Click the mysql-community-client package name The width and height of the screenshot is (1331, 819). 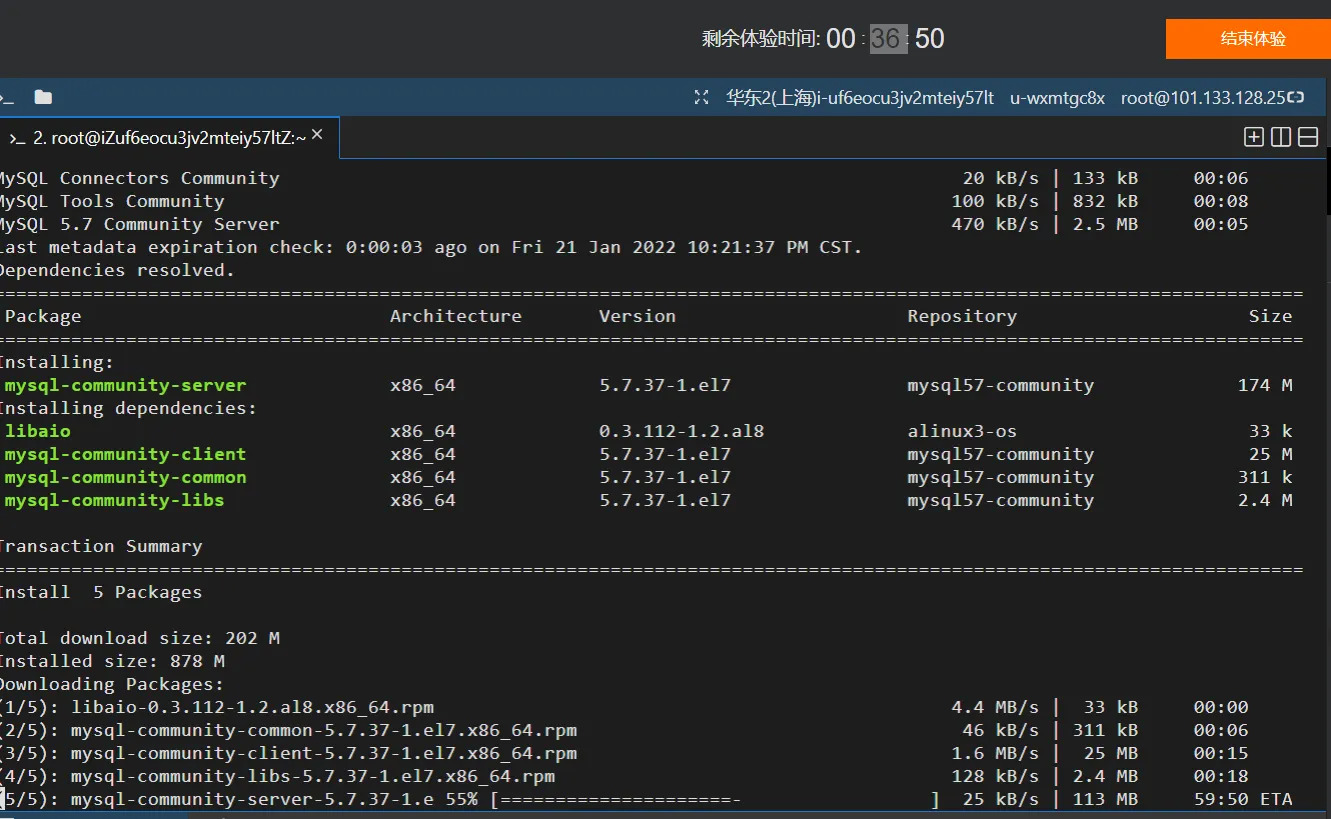click(125, 454)
